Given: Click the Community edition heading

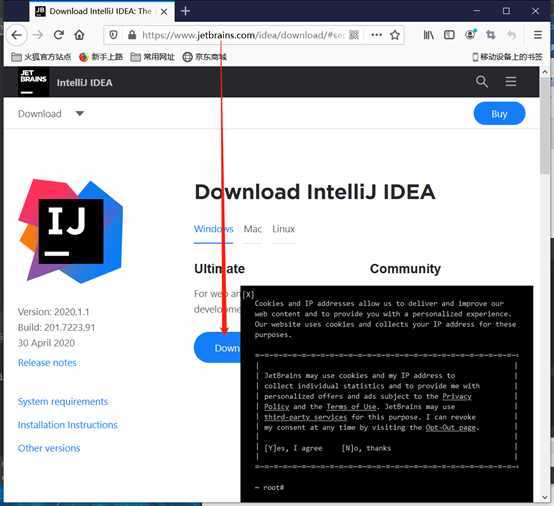Looking at the screenshot, I should (405, 269).
